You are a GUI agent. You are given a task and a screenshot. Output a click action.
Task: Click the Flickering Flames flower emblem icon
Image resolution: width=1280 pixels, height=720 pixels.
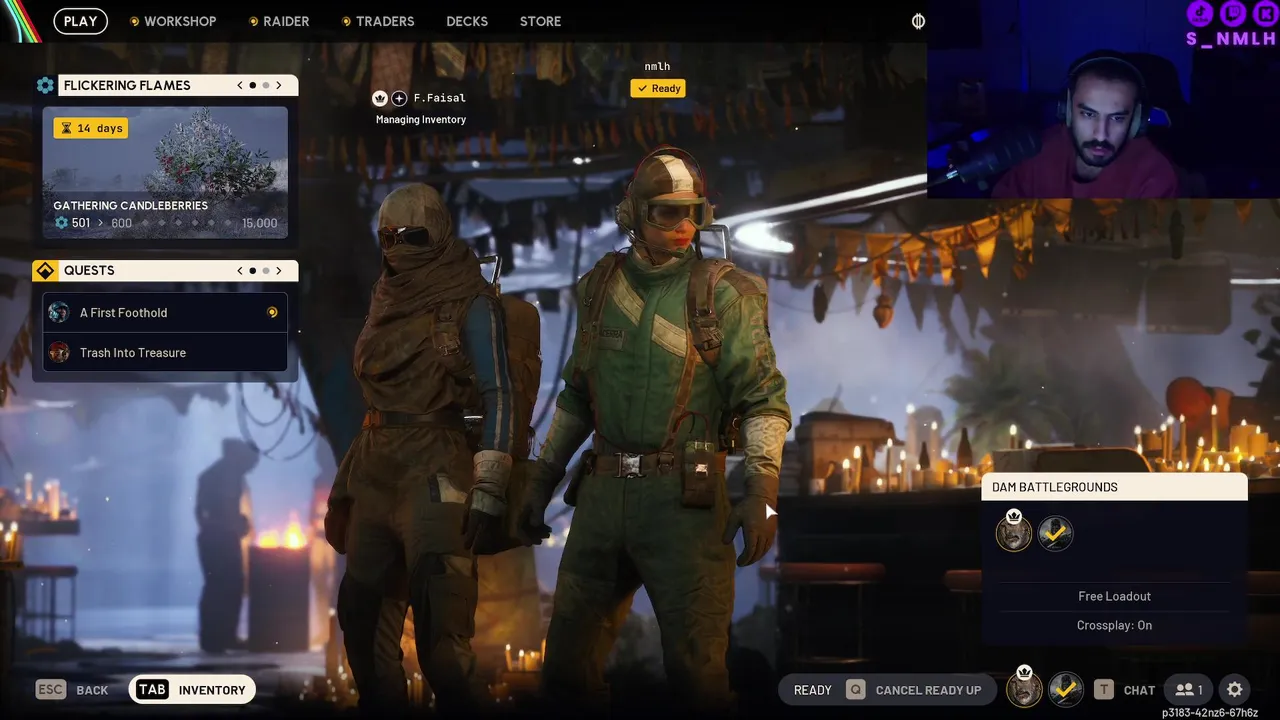point(45,85)
